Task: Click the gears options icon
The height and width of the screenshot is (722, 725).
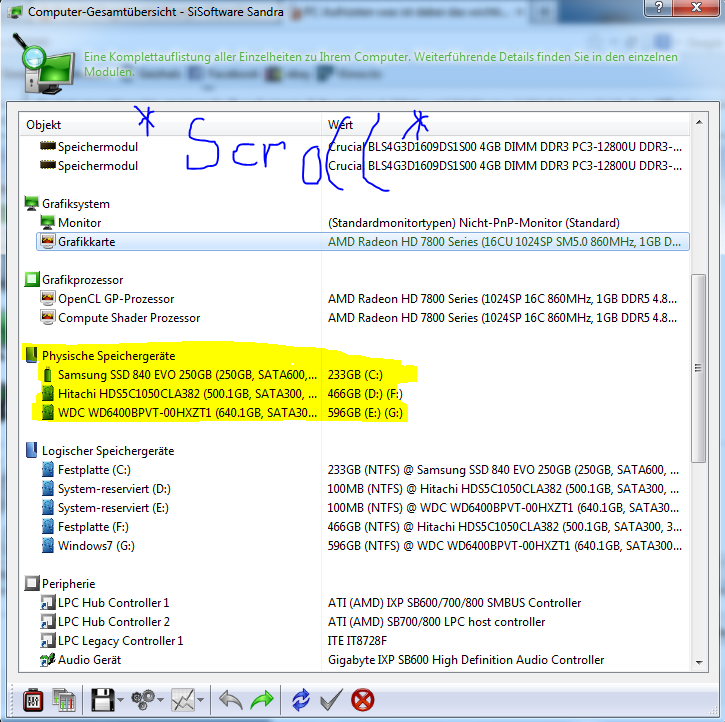Action: pyautogui.click(x=143, y=700)
